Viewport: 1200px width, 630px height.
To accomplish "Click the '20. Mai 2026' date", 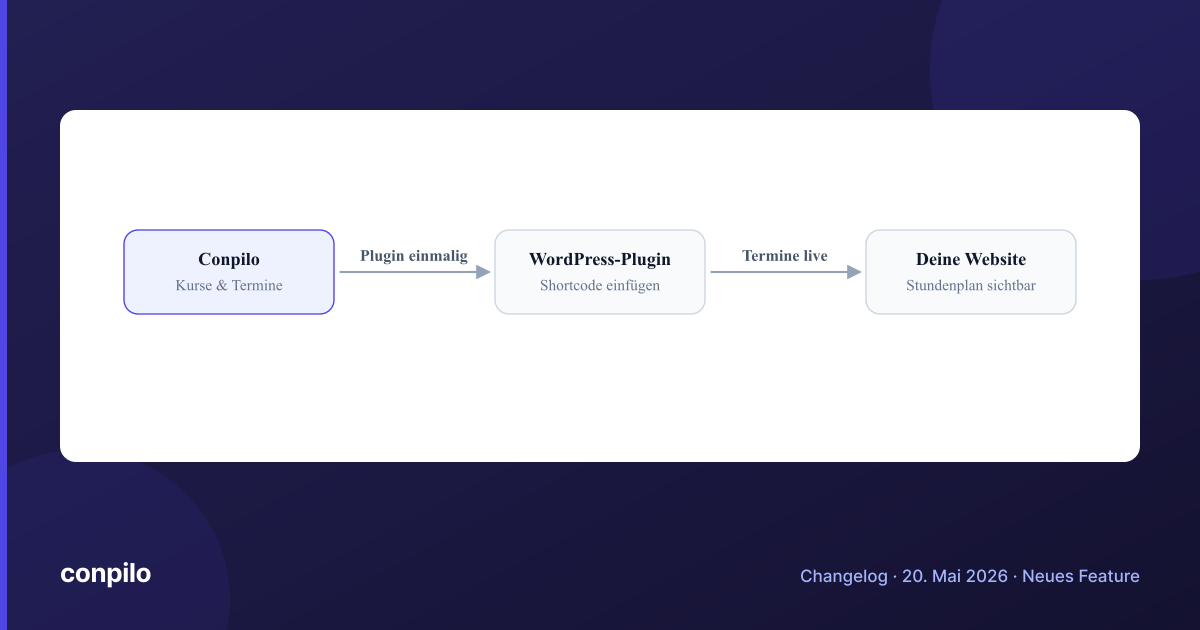I will tap(955, 576).
